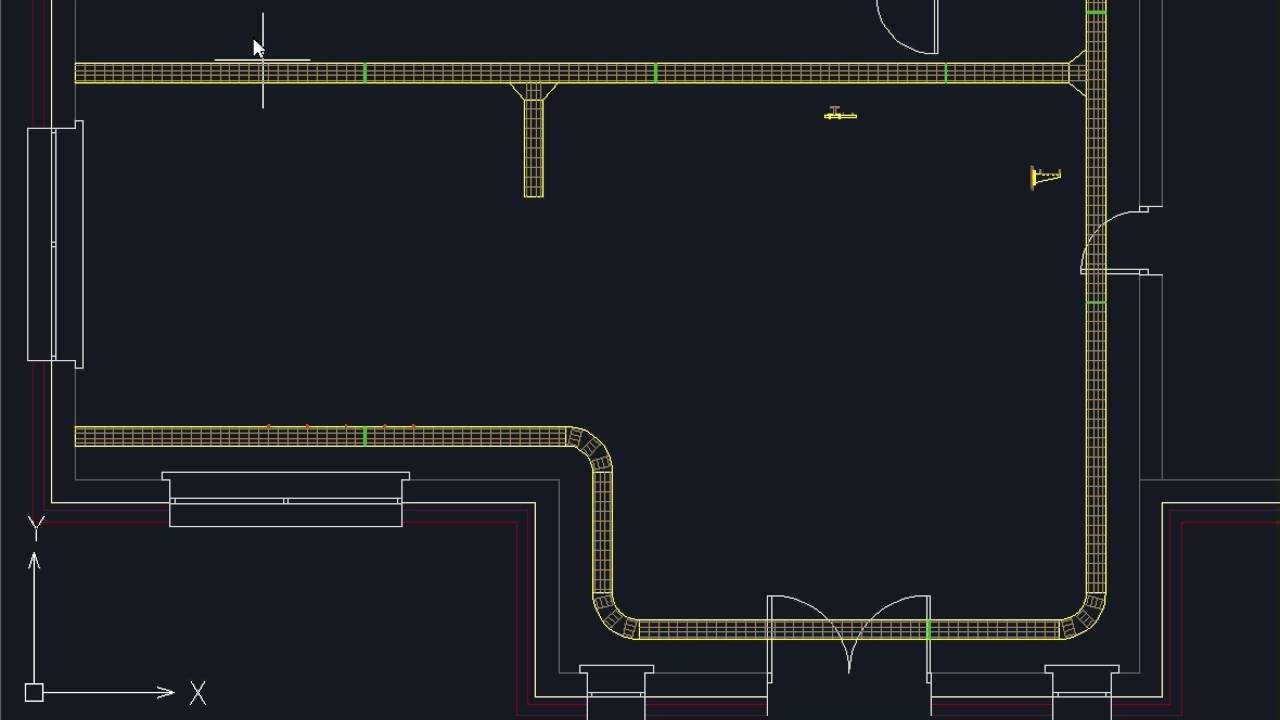1280x720 pixels.
Task: Select the green joint on bottom tray run
Action: (929, 629)
